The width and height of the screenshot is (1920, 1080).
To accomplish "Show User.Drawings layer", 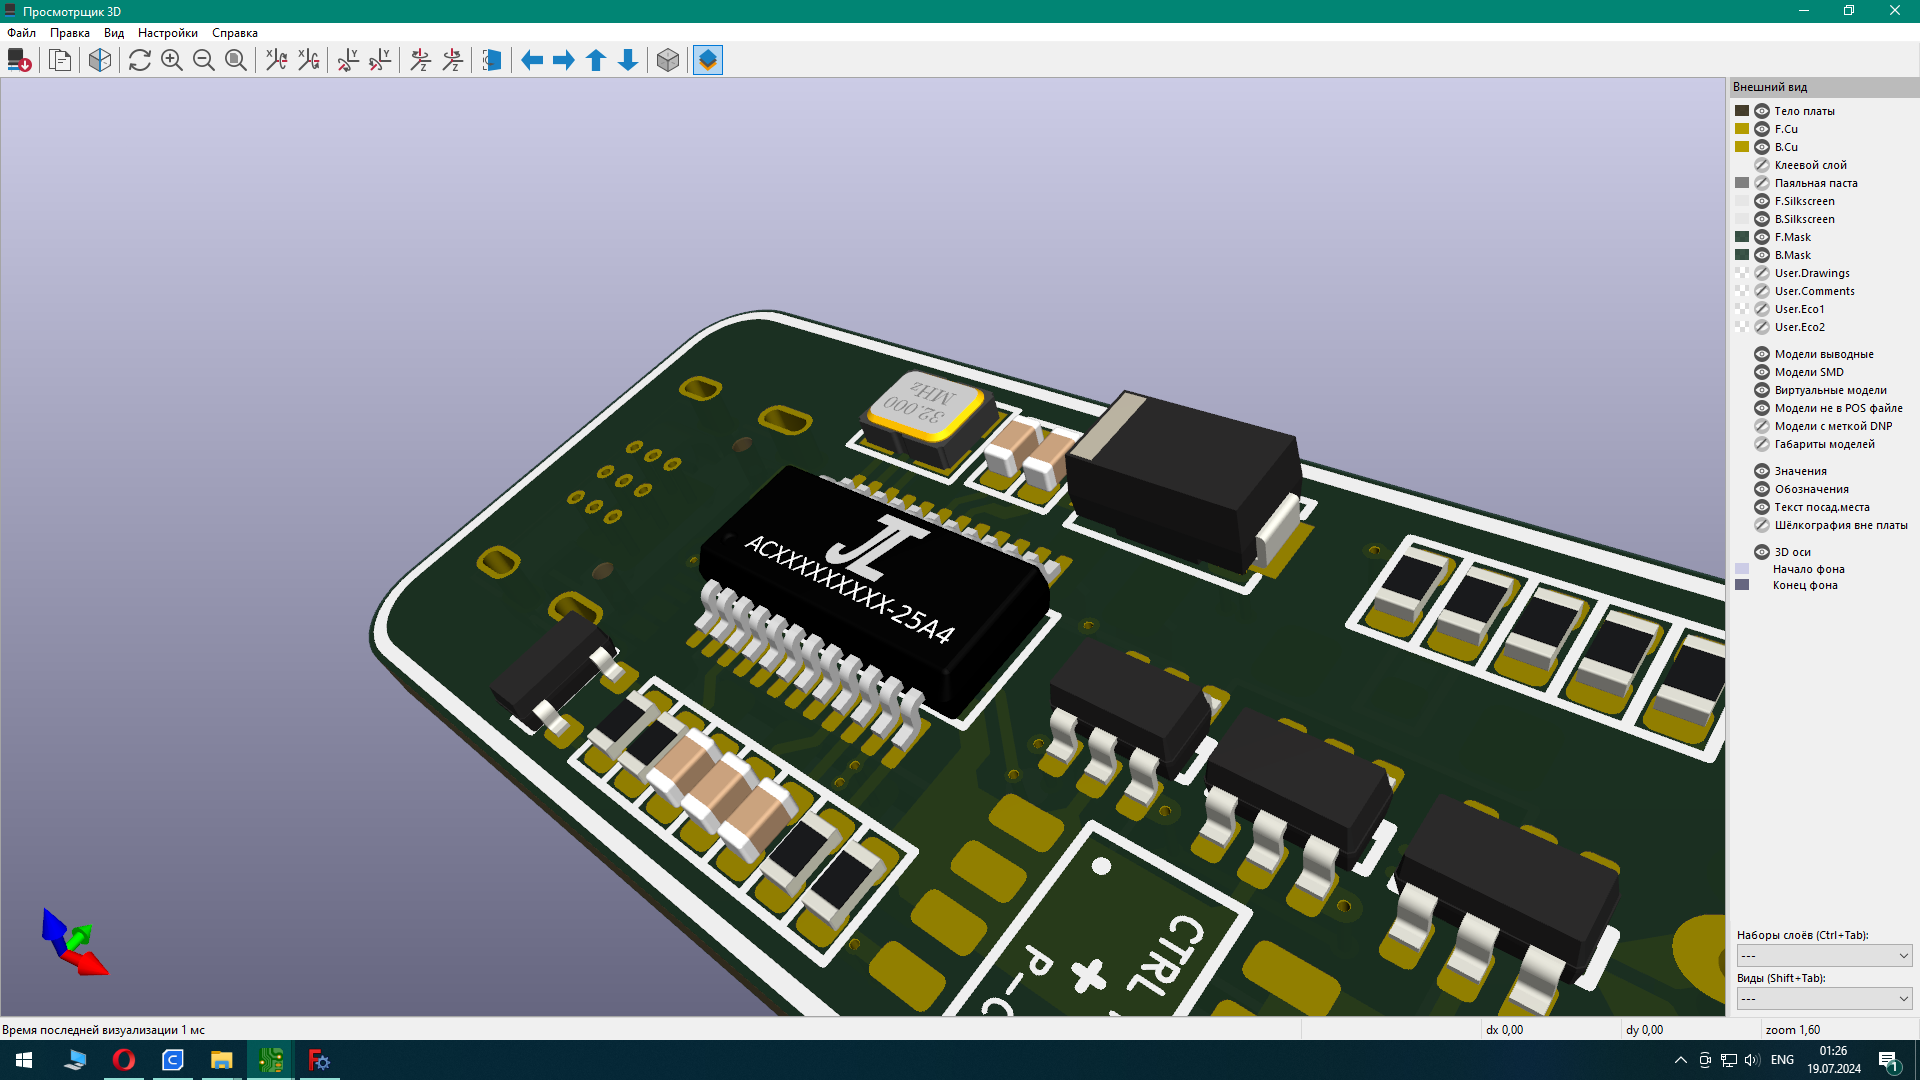I will [x=1762, y=273].
